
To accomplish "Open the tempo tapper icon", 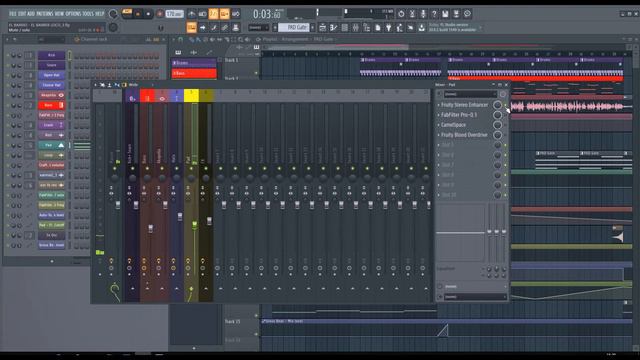I will point(400,28).
